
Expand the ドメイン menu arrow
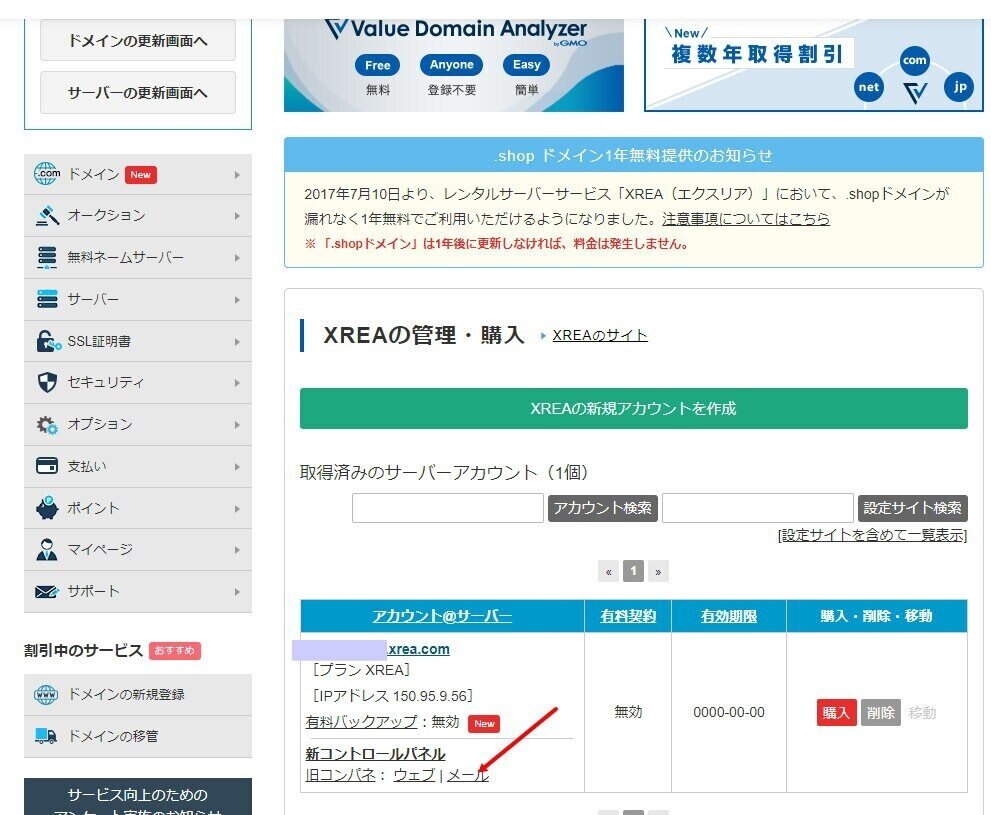point(237,174)
